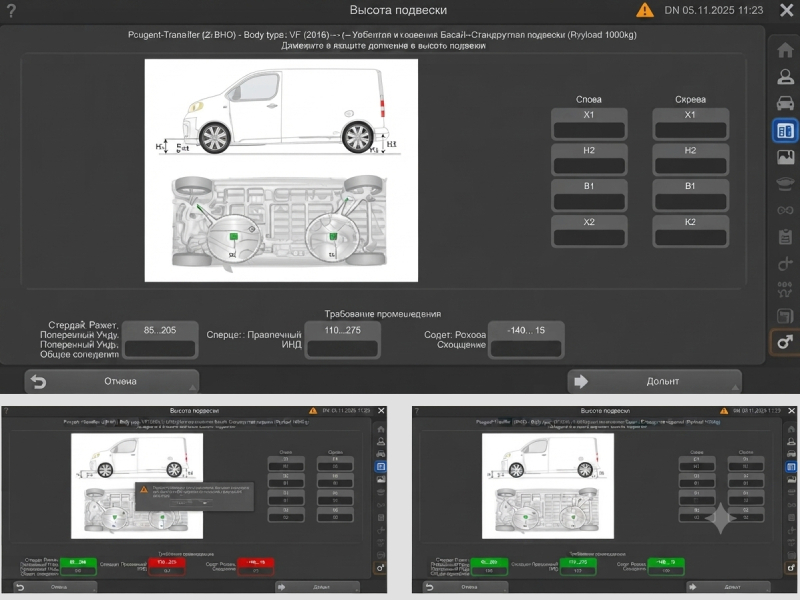Click the warning icon inside the lower-left window dialog
The image size is (800, 600).
tap(144, 489)
